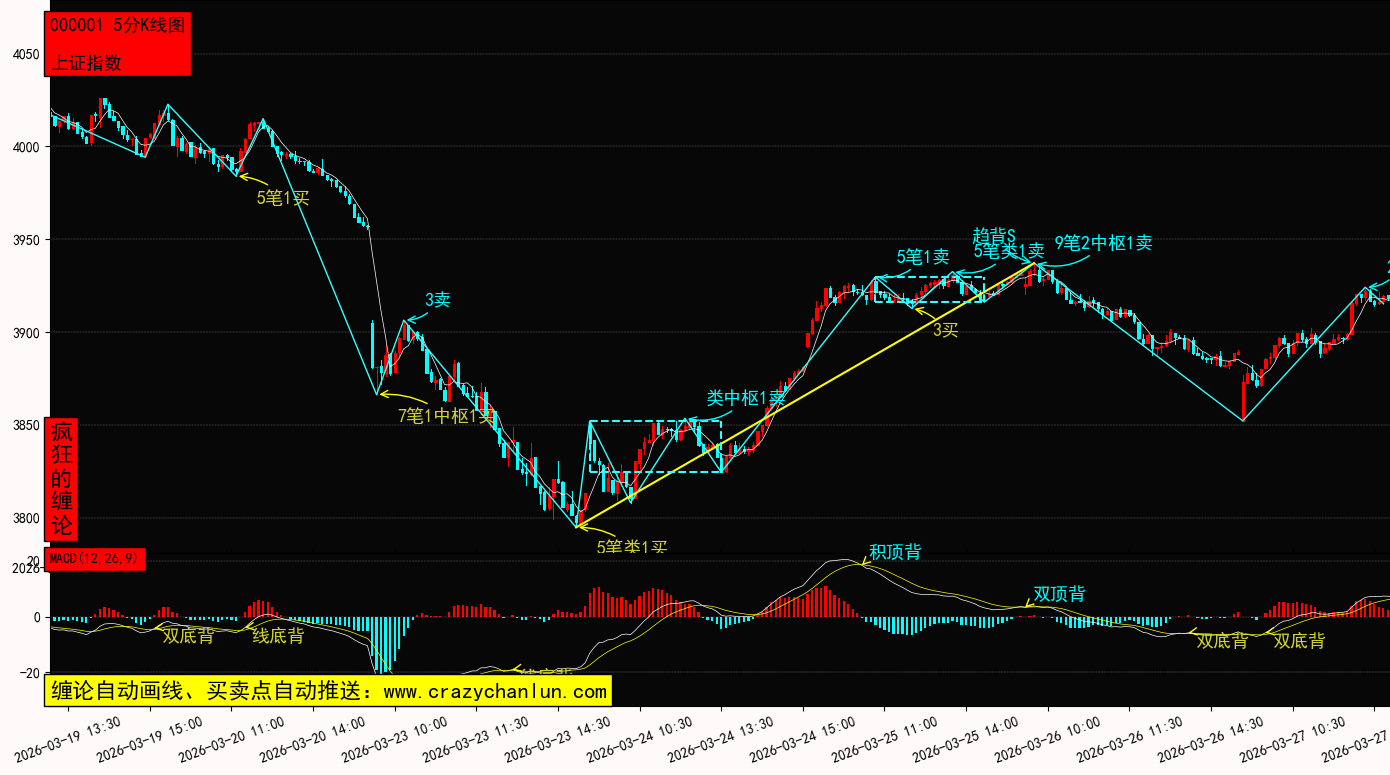Select the MACD(12,26,9) indicator label

[x=95, y=558]
